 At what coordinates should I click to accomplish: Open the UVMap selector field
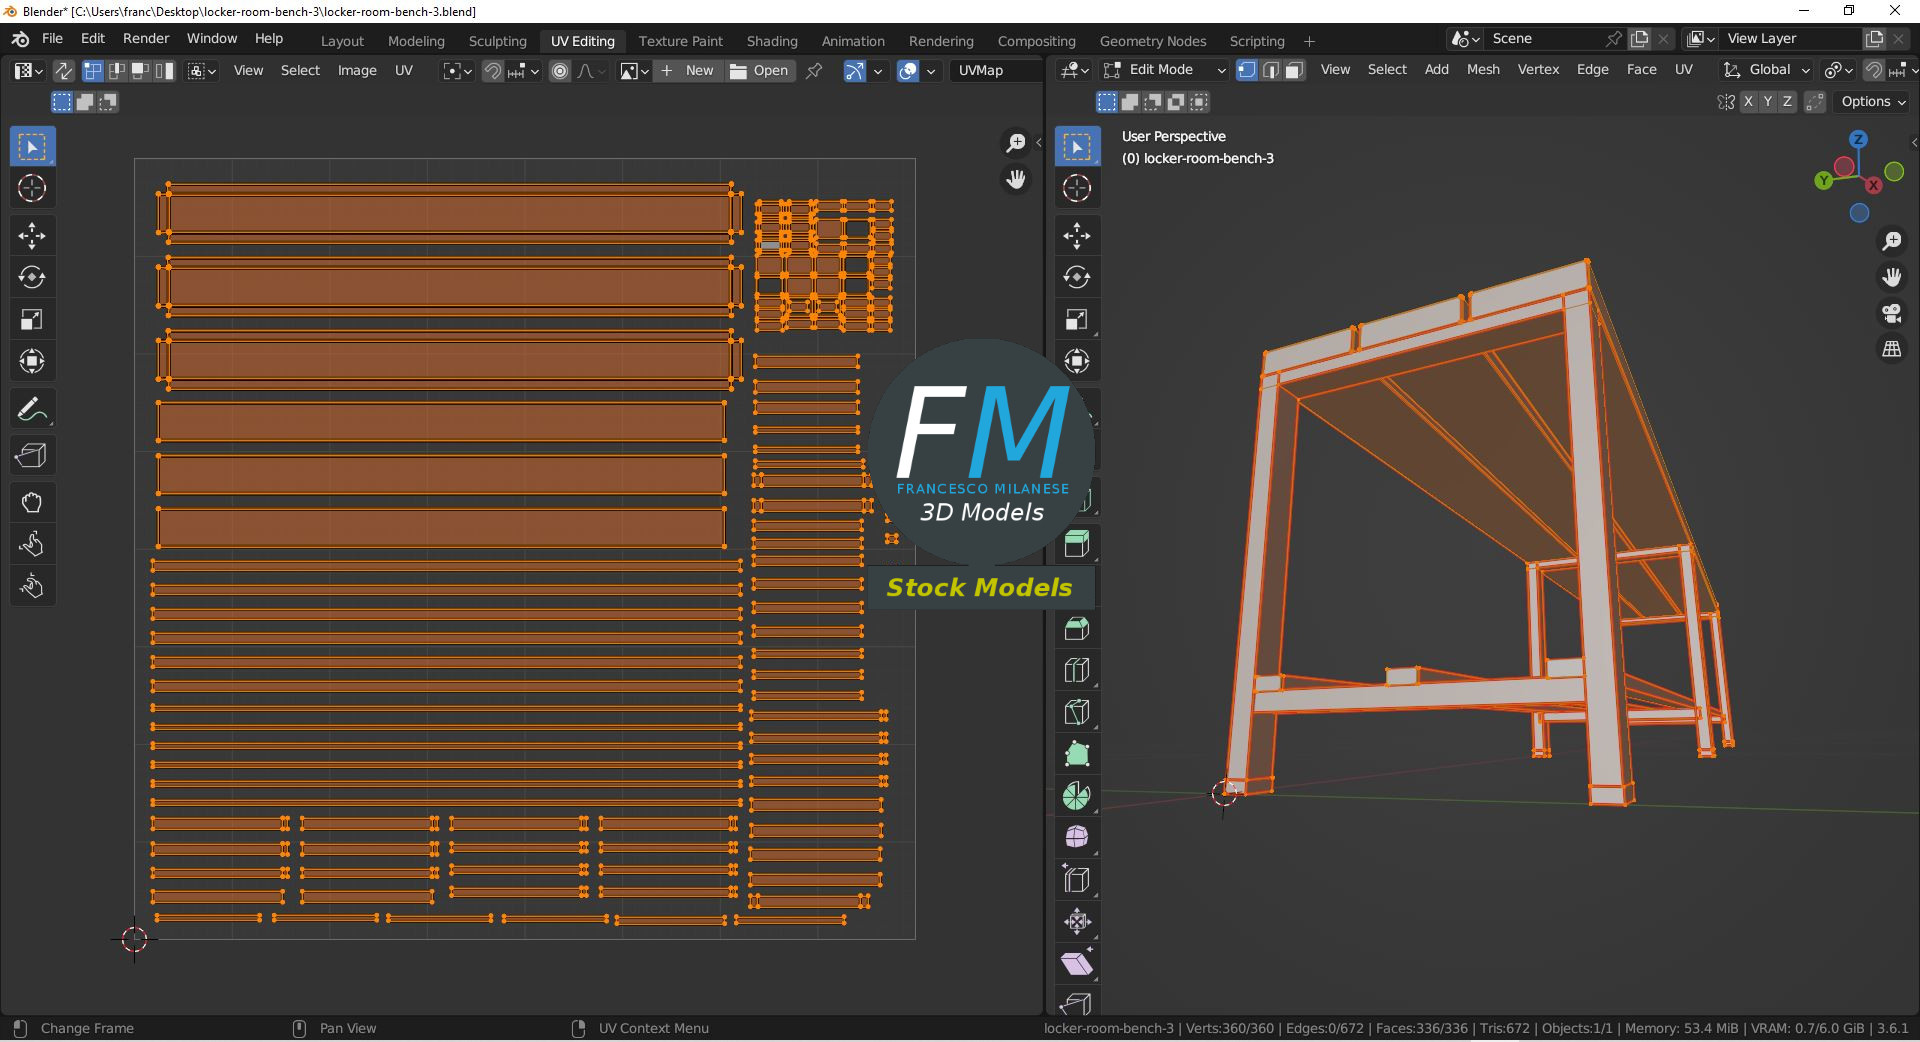[x=997, y=71]
